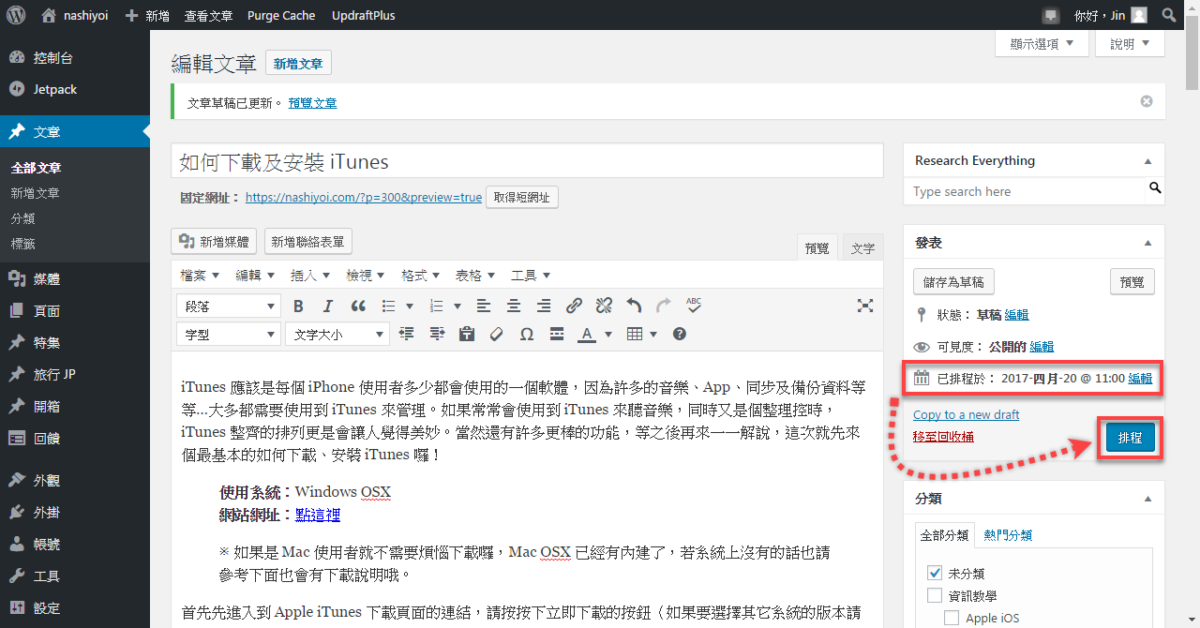Run the spellcheck tool
The height and width of the screenshot is (628, 1200).
694,306
